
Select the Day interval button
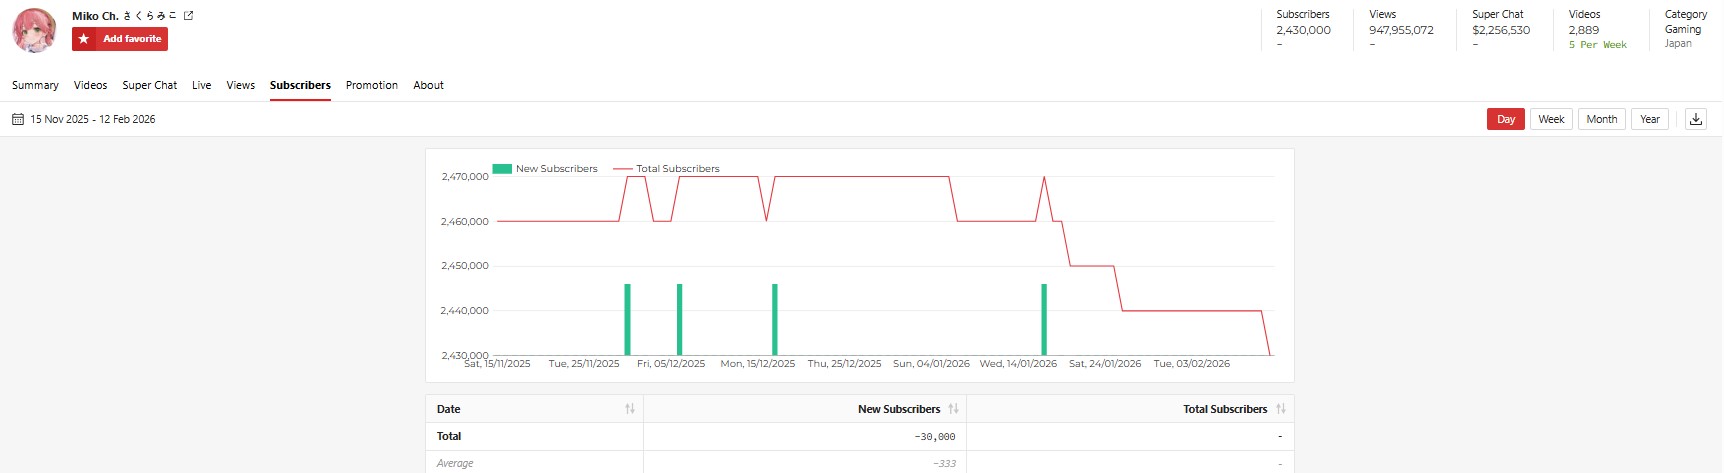coord(1506,119)
